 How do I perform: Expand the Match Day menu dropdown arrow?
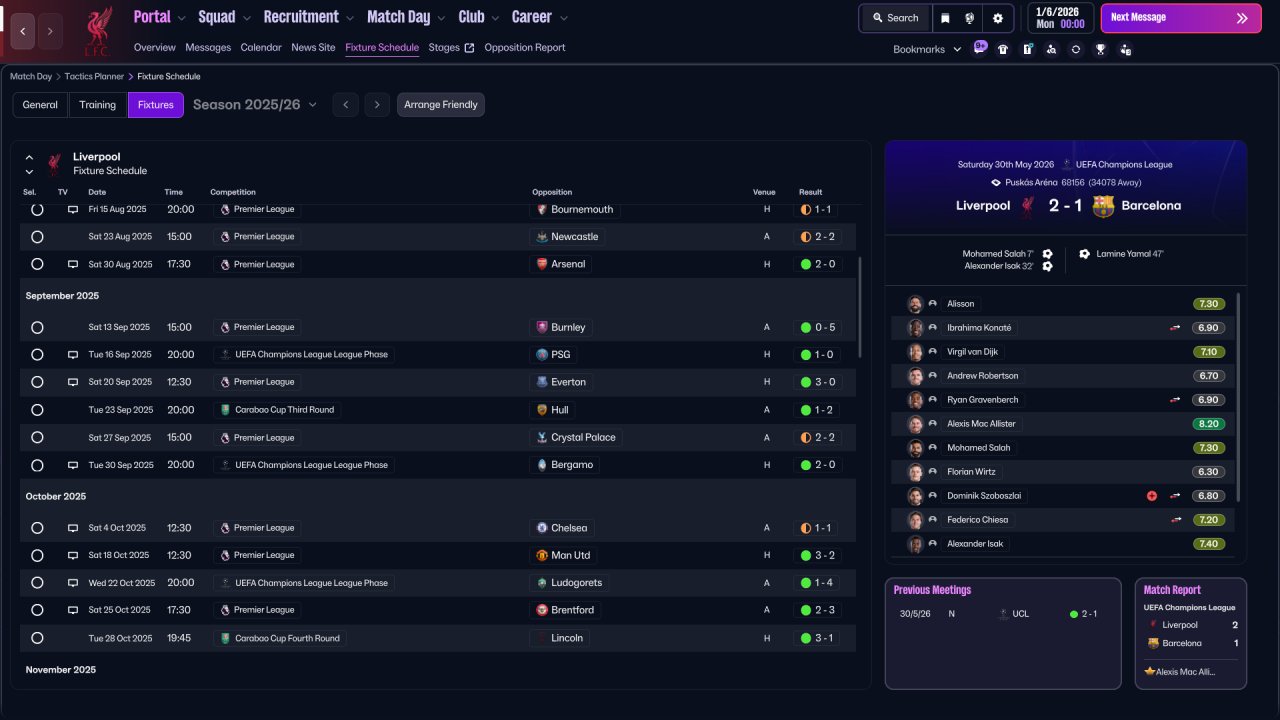coord(441,18)
